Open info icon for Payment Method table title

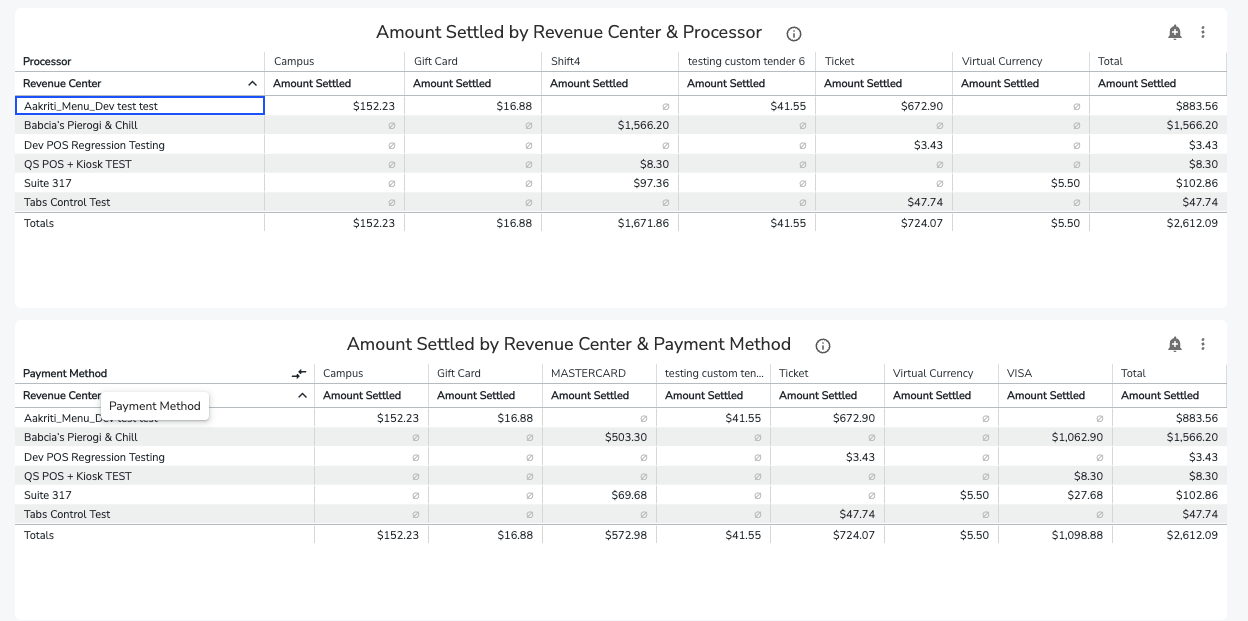point(823,345)
